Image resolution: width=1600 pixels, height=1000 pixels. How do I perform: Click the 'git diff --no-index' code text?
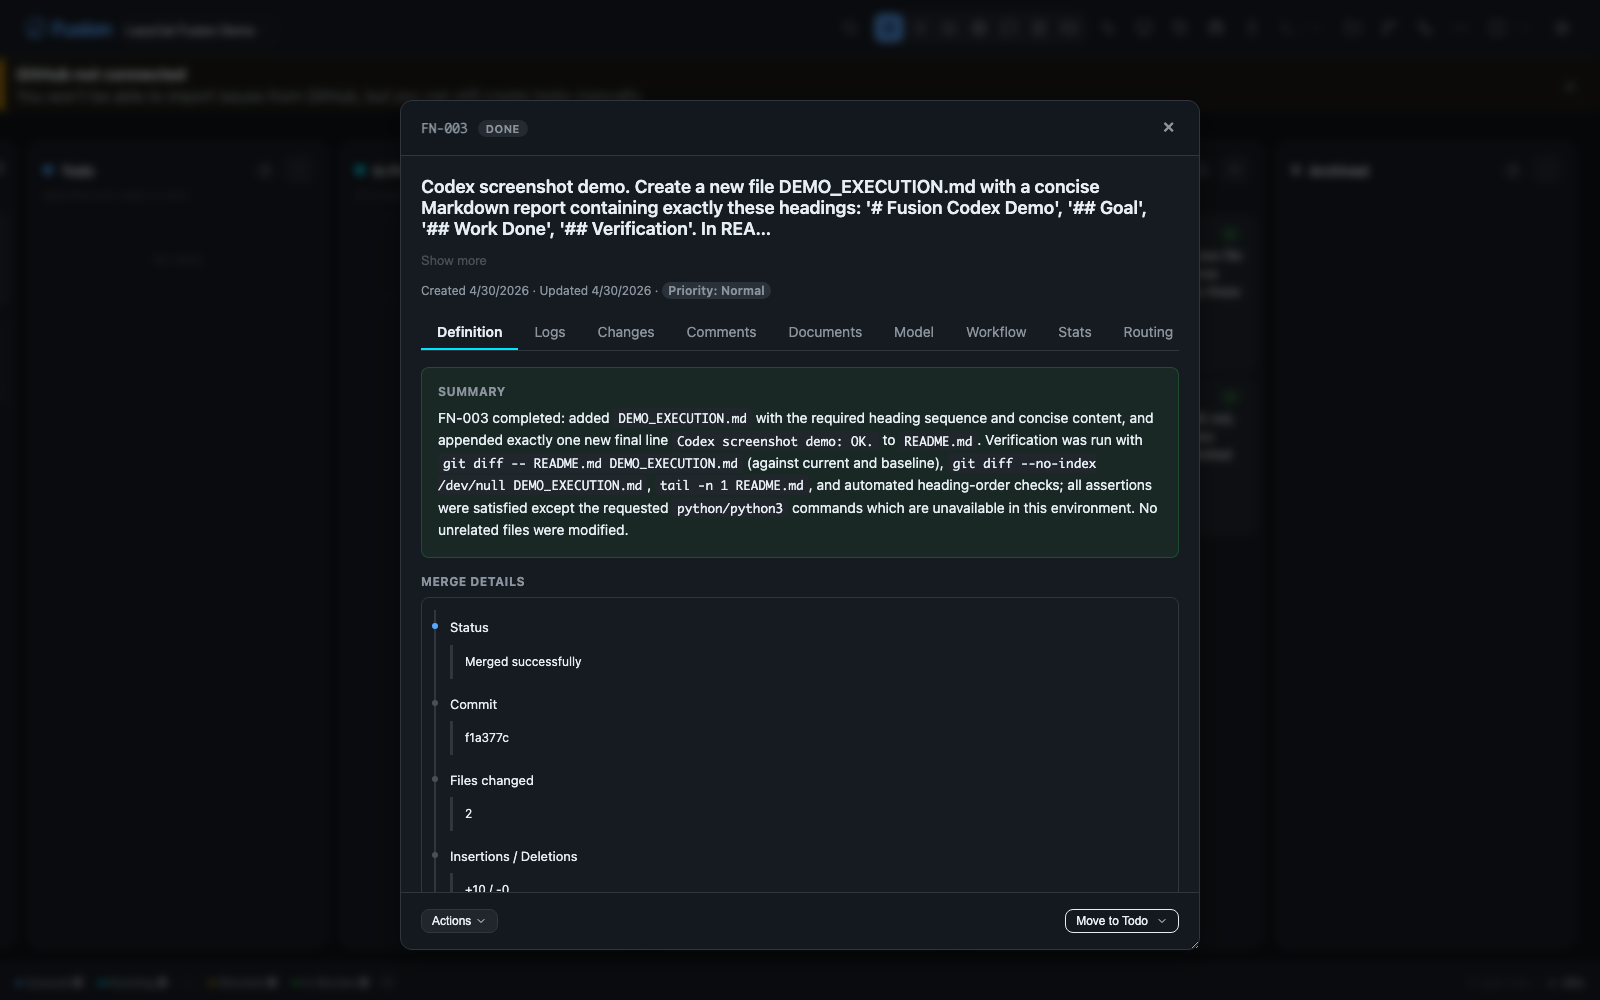pyautogui.click(x=1024, y=463)
